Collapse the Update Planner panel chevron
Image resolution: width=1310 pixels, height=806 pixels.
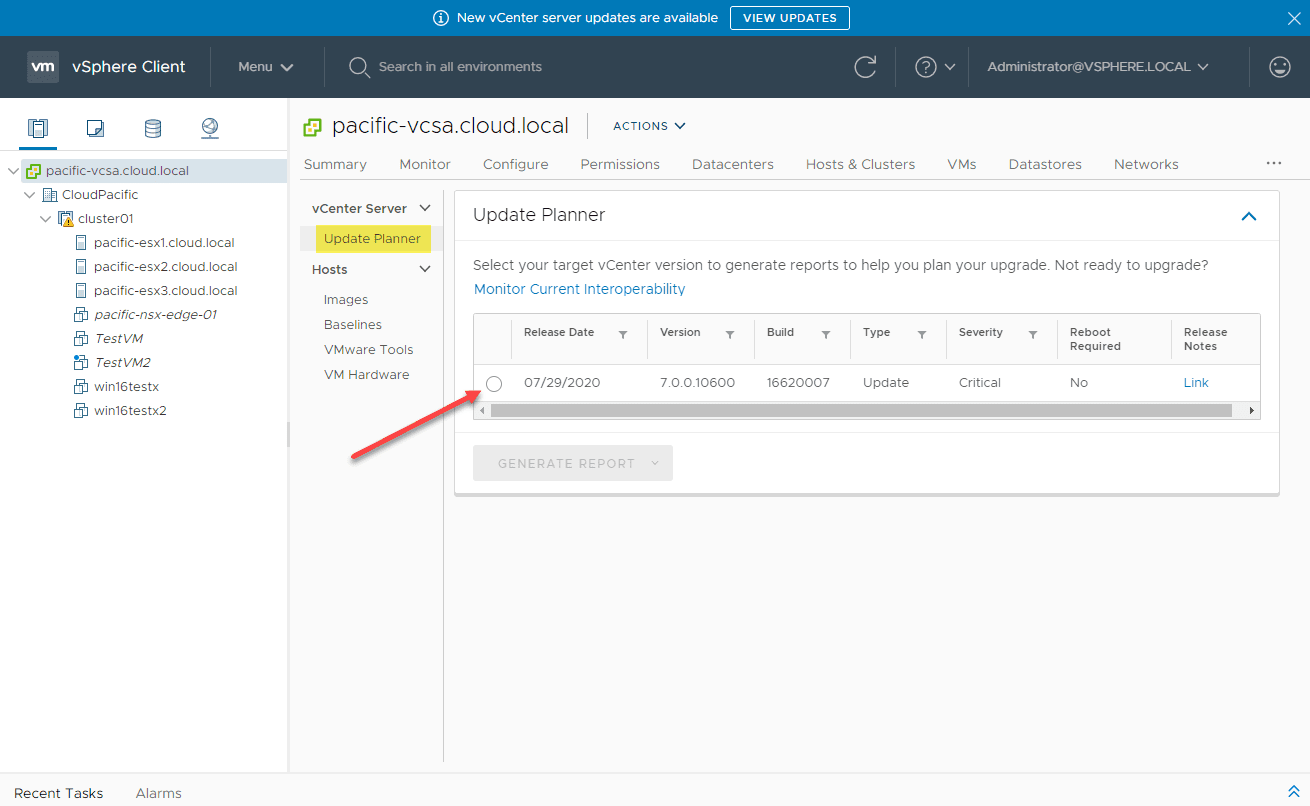click(1248, 216)
